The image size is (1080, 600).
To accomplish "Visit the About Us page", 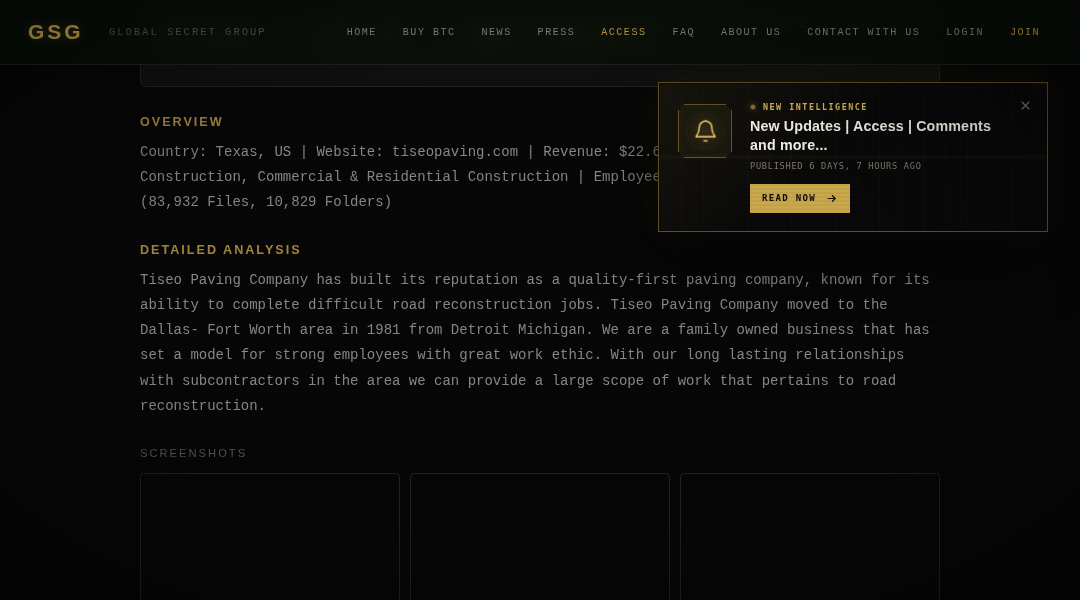I will 751,32.
